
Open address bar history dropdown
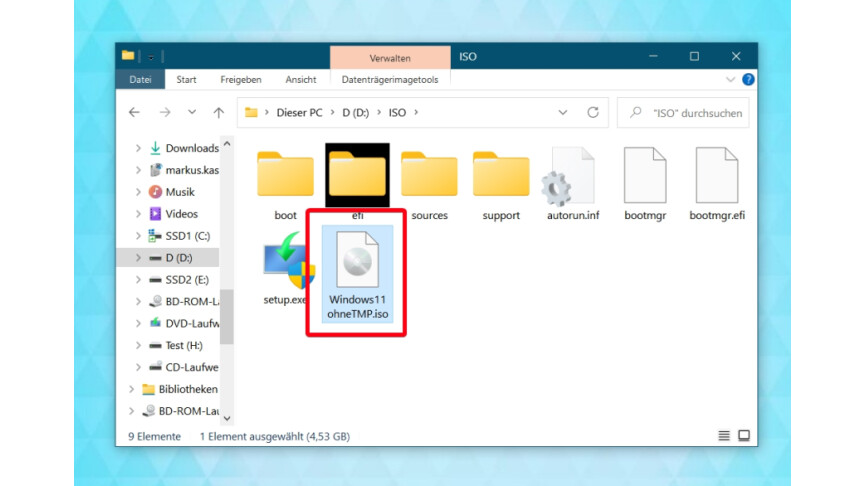click(563, 112)
